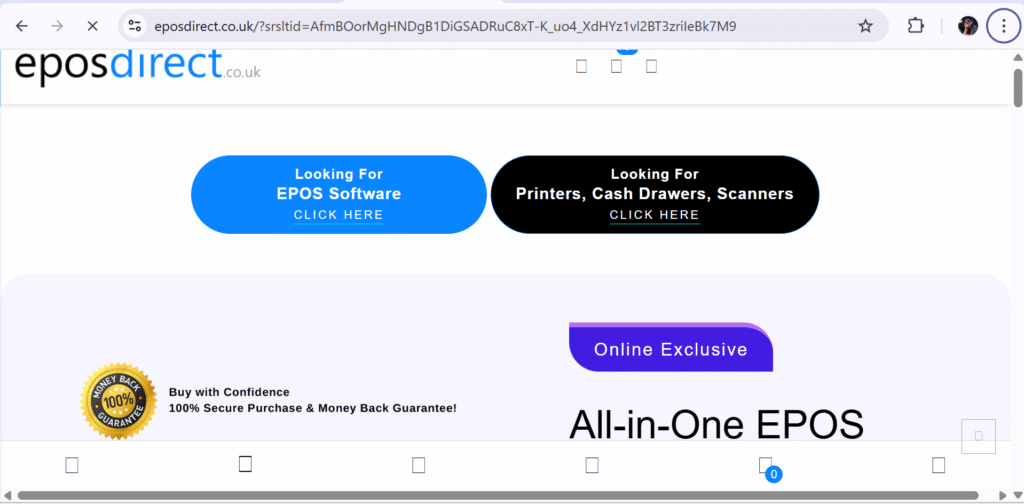Image resolution: width=1024 pixels, height=504 pixels.
Task: Click the back-to-top square button
Action: (978, 436)
